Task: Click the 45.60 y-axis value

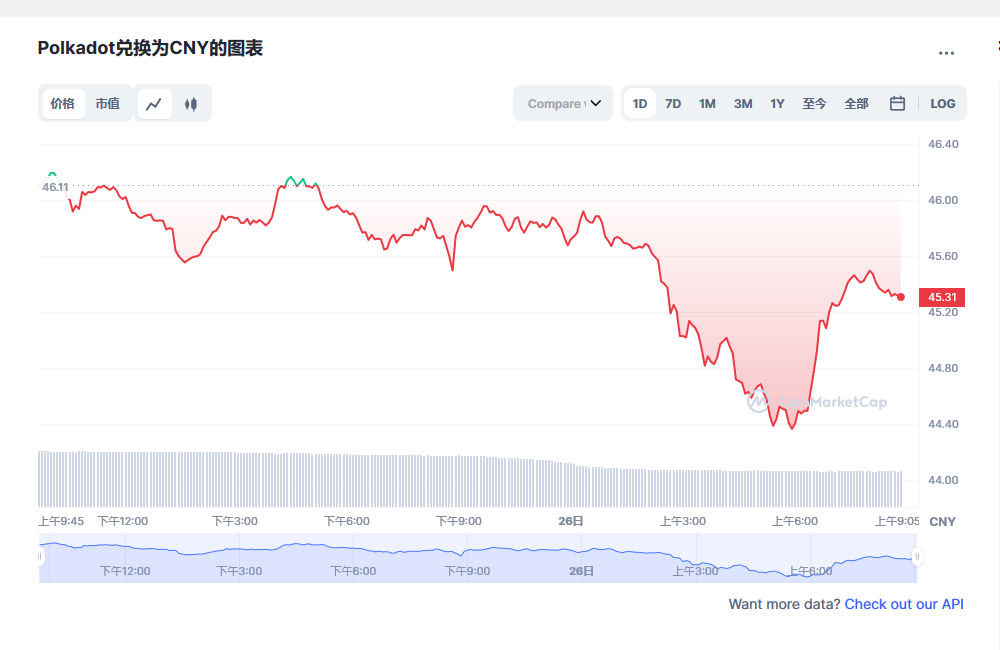Action: [x=943, y=256]
